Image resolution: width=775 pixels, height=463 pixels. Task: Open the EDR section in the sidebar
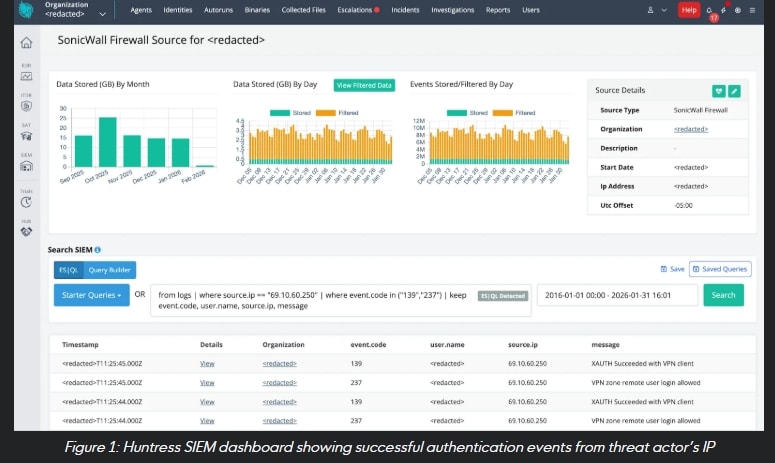pyautogui.click(x=26, y=73)
